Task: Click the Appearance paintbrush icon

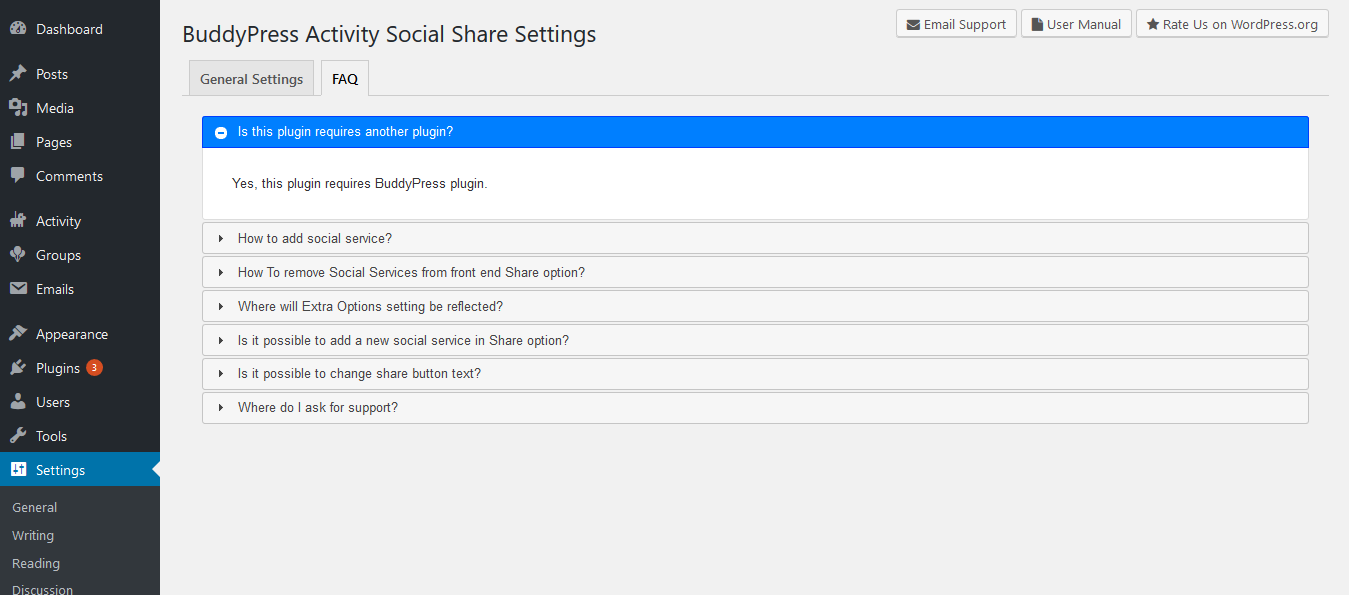Action: pos(18,334)
